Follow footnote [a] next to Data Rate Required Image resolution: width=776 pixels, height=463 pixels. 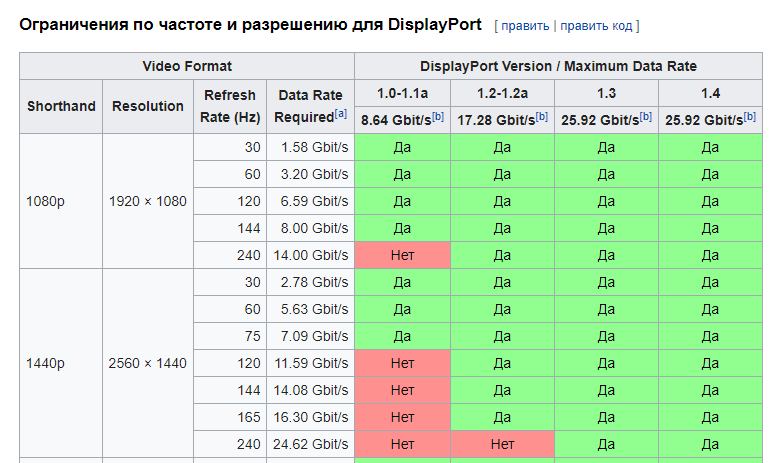click(x=340, y=114)
